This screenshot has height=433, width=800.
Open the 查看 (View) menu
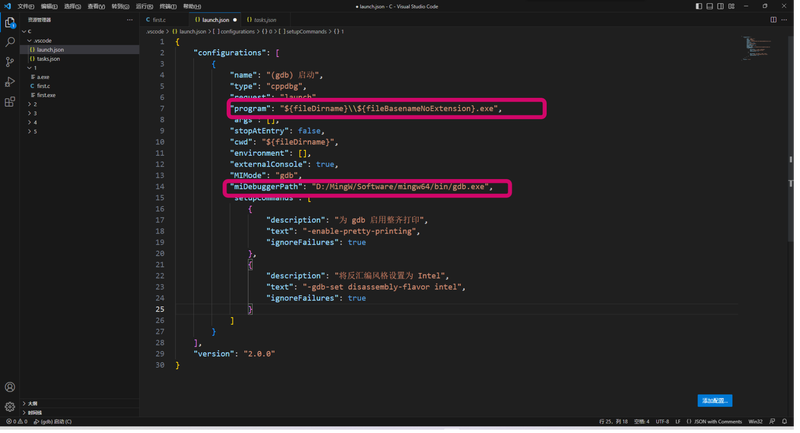pos(96,7)
